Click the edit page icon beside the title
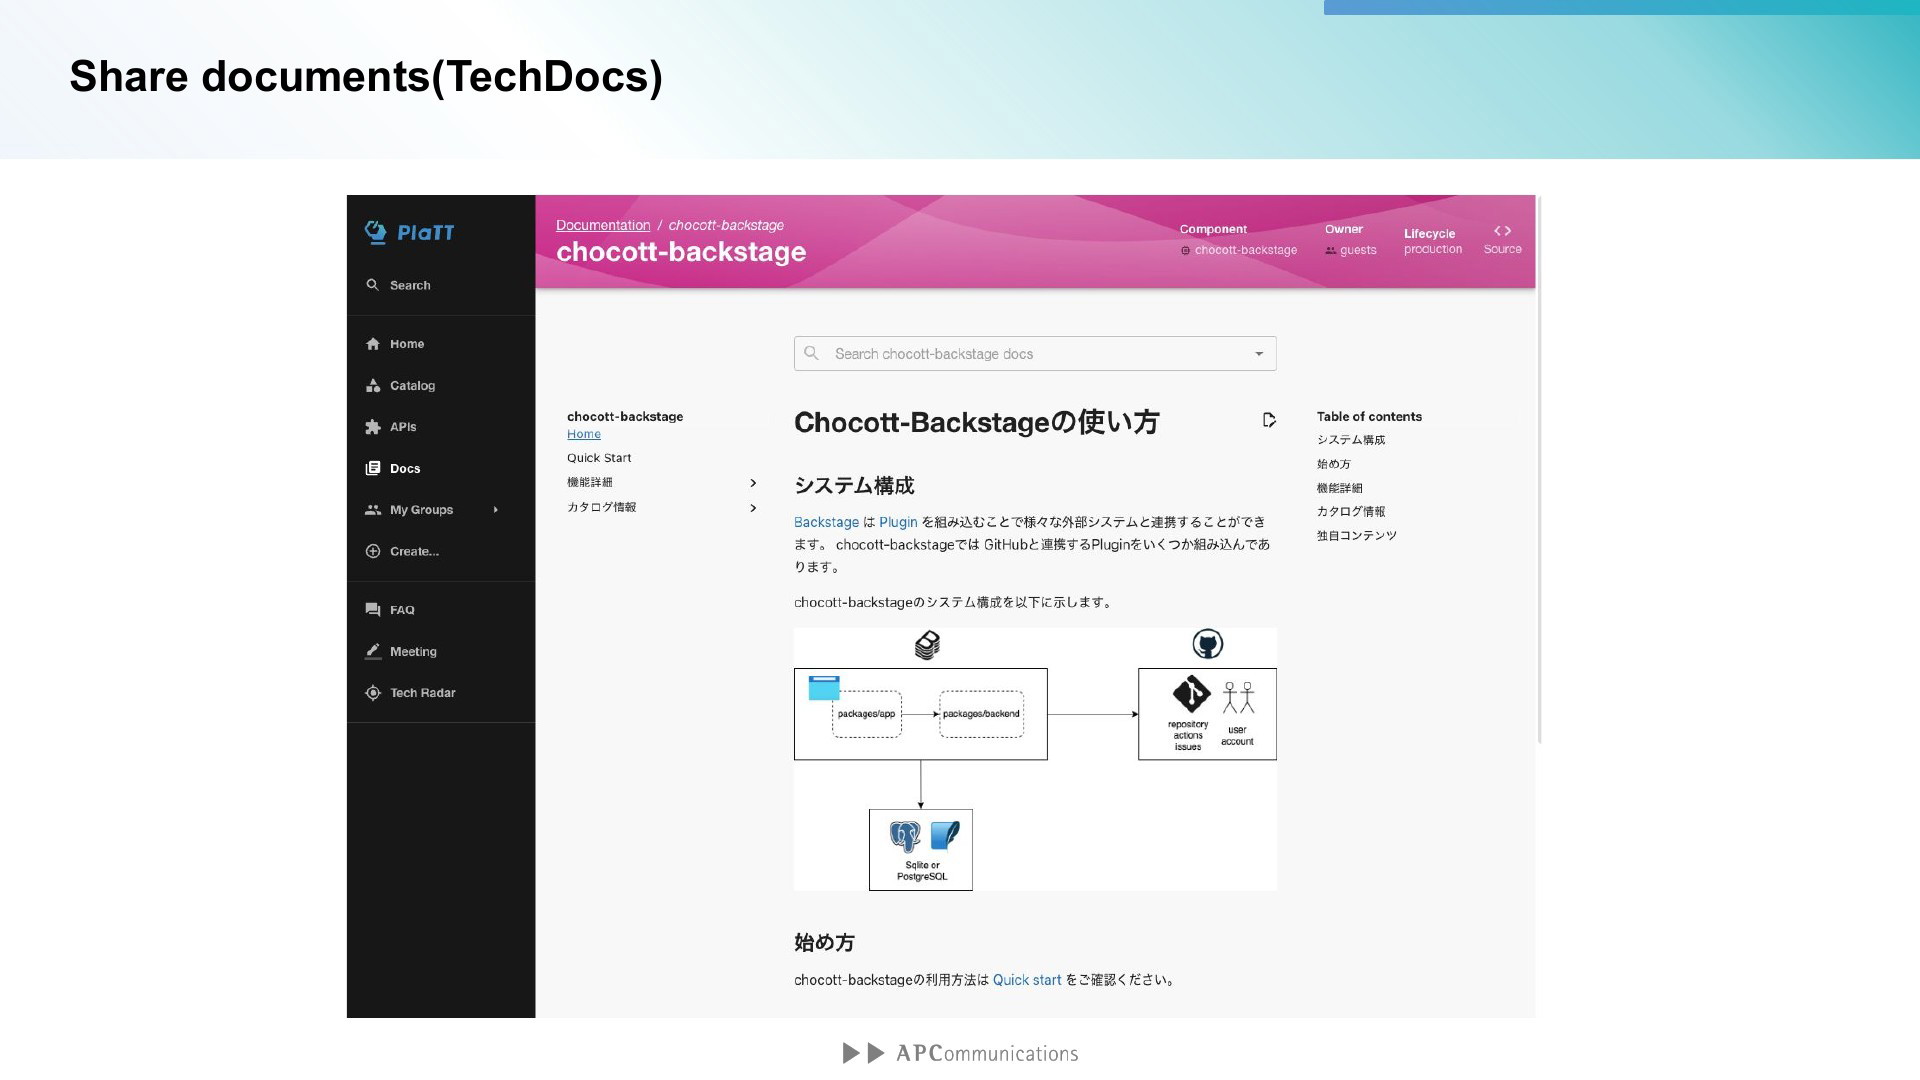The height and width of the screenshot is (1080, 1920). coord(1269,420)
